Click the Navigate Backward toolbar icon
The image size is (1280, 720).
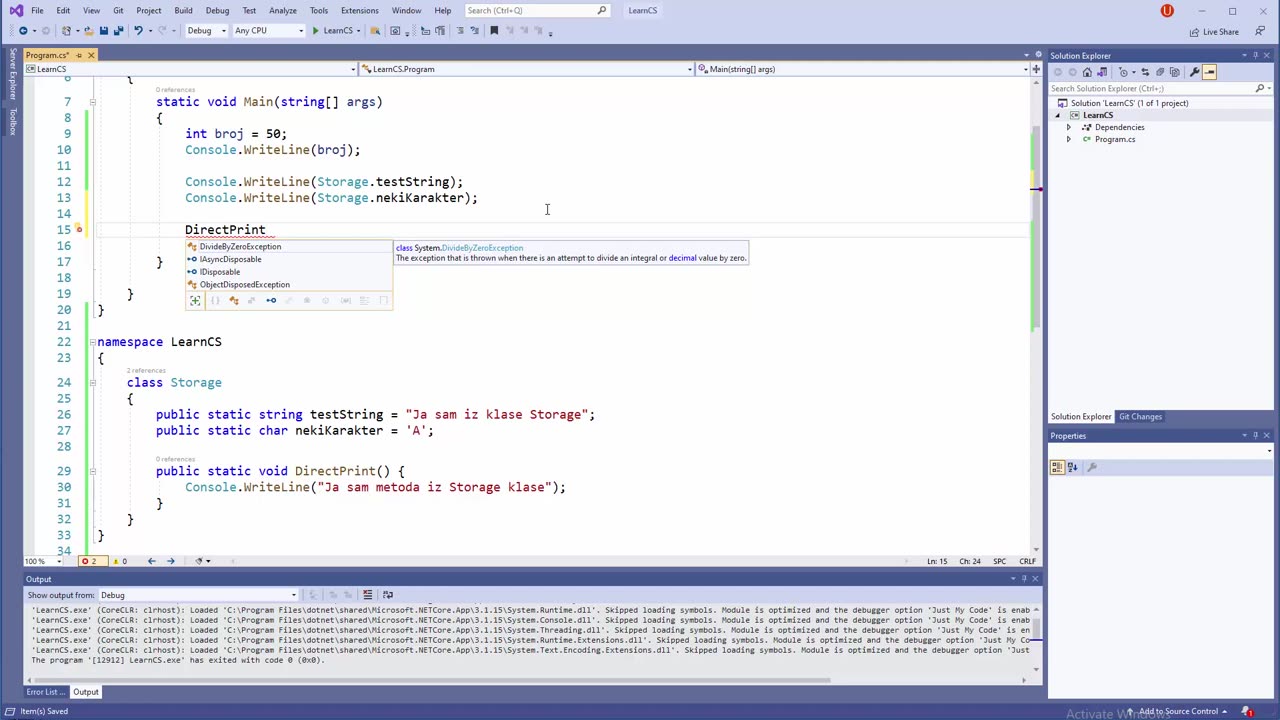[23, 31]
